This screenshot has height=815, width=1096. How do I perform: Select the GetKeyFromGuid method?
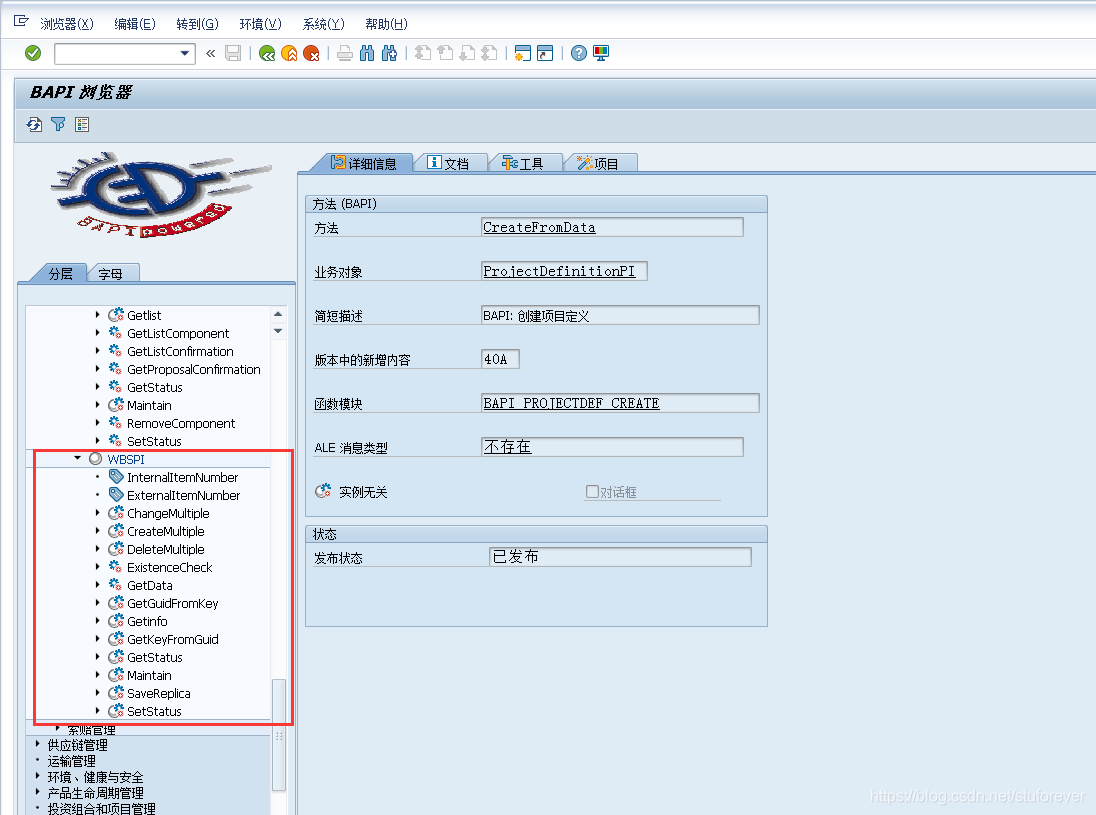173,640
